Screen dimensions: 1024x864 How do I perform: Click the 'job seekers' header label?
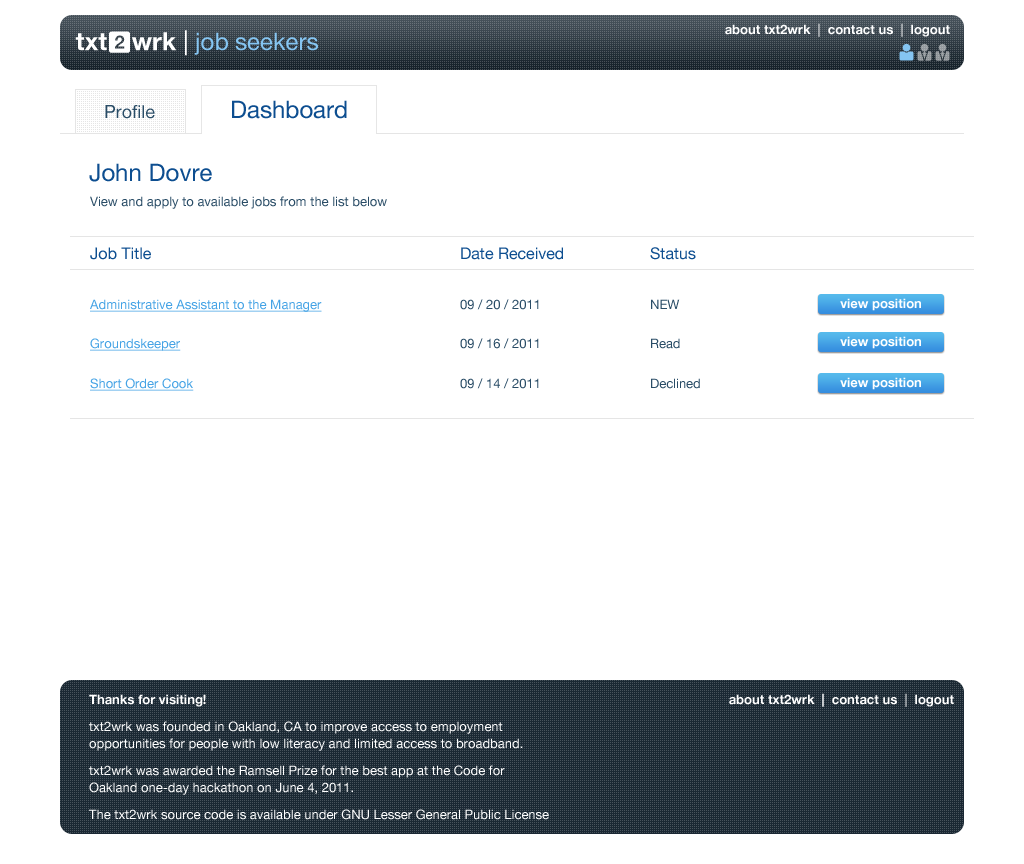[x=257, y=42]
